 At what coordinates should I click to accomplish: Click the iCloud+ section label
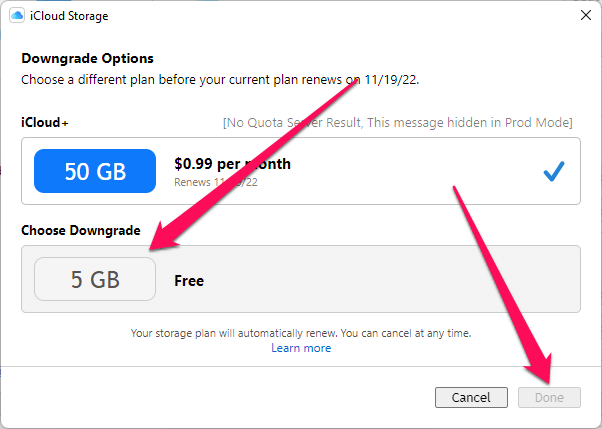tap(45, 123)
